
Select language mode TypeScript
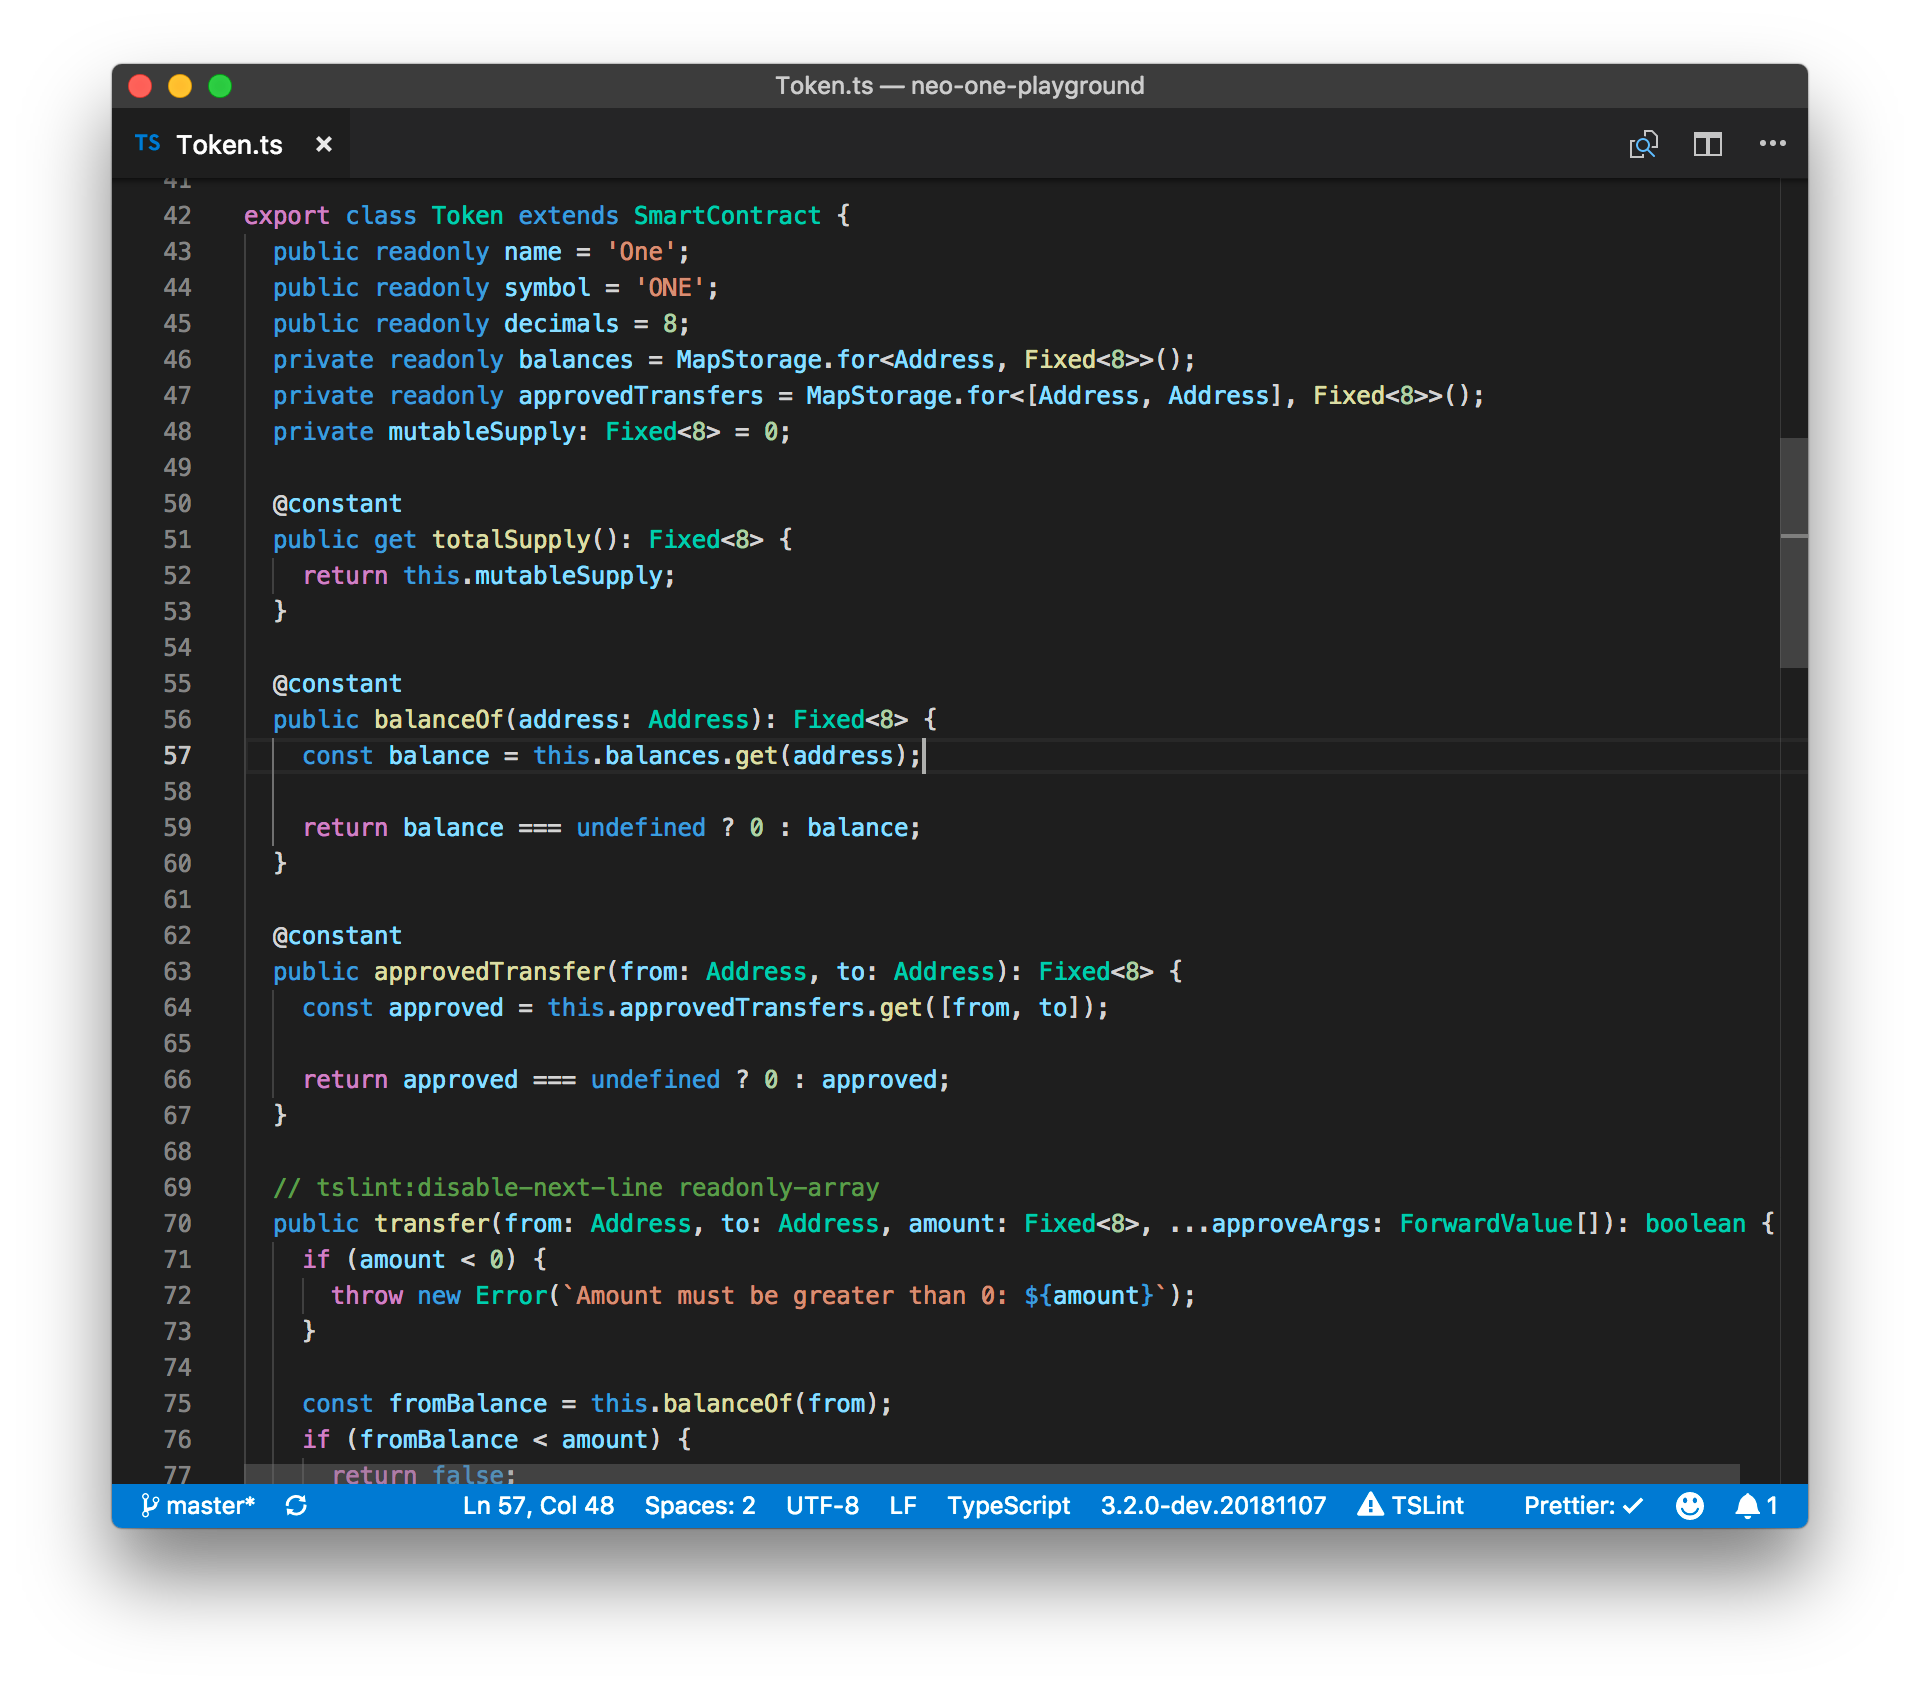1008,1505
